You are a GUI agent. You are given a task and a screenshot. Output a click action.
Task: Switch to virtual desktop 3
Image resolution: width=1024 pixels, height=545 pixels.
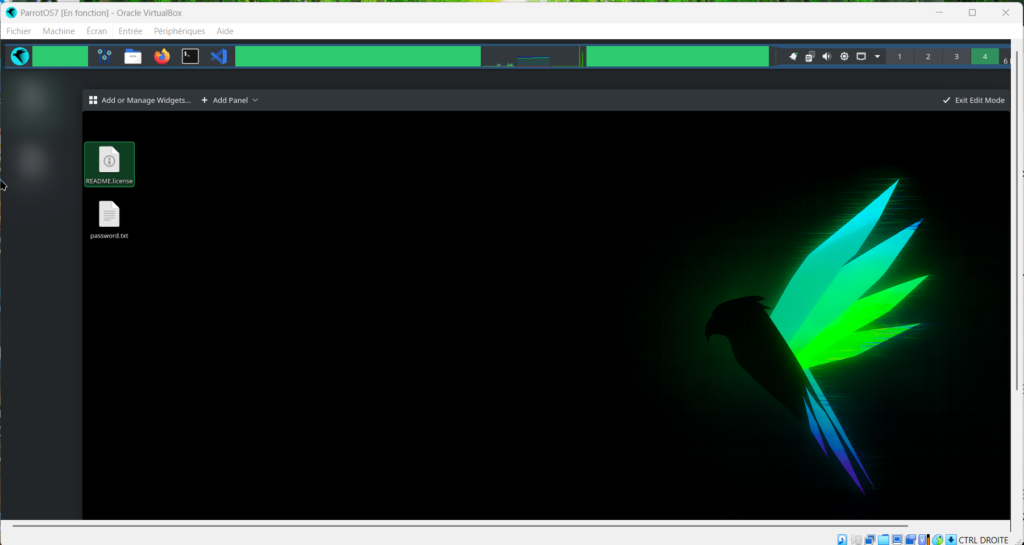pos(956,57)
